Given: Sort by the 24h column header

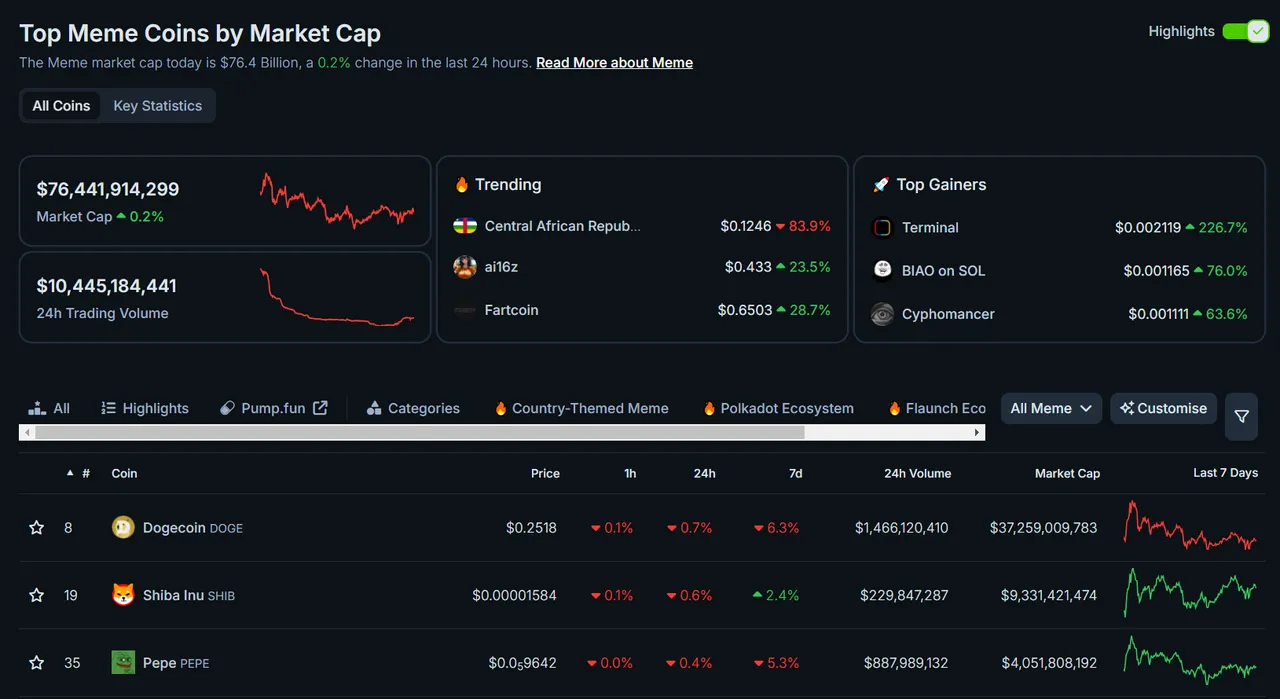Looking at the screenshot, I should pyautogui.click(x=704, y=473).
